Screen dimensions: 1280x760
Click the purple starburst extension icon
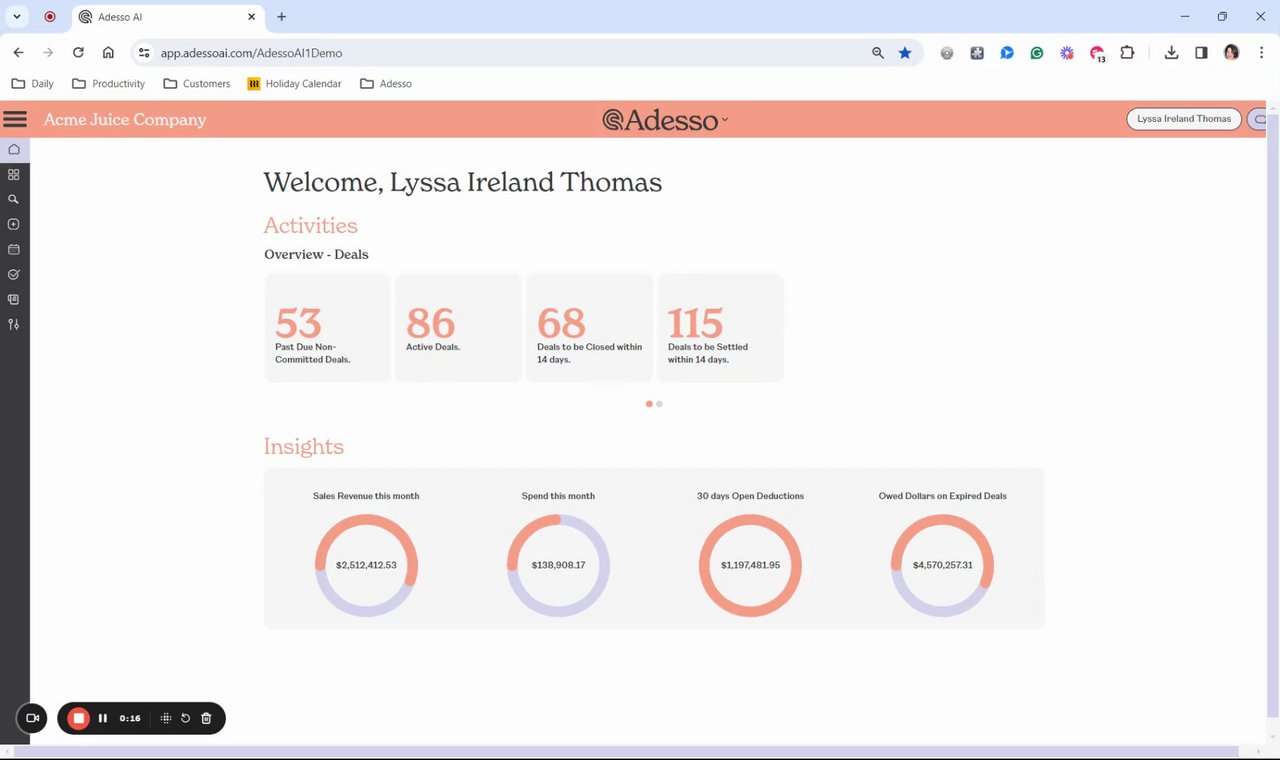coord(1067,53)
